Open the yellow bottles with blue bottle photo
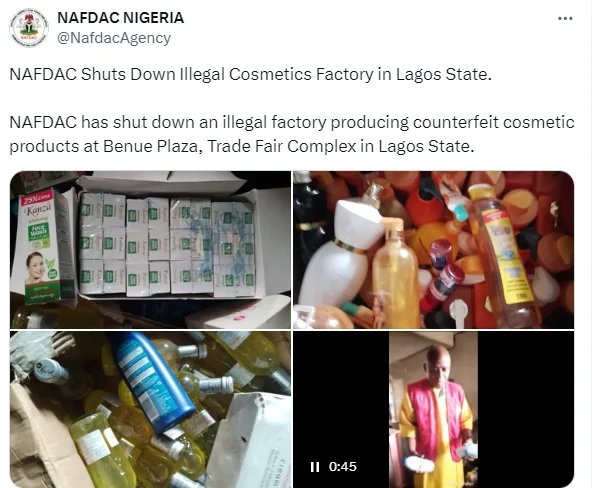This screenshot has height=488, width=596. click(151, 409)
